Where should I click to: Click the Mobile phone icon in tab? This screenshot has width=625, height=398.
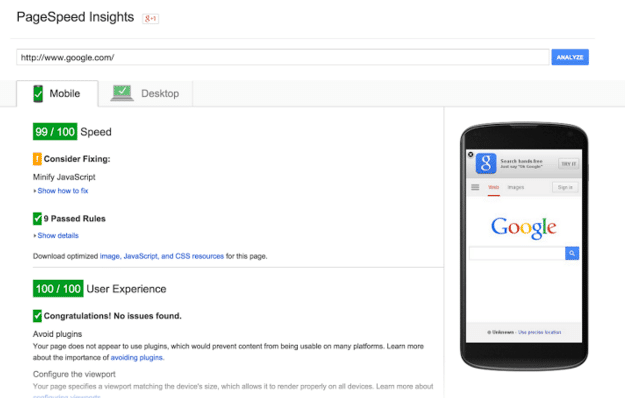point(38,94)
